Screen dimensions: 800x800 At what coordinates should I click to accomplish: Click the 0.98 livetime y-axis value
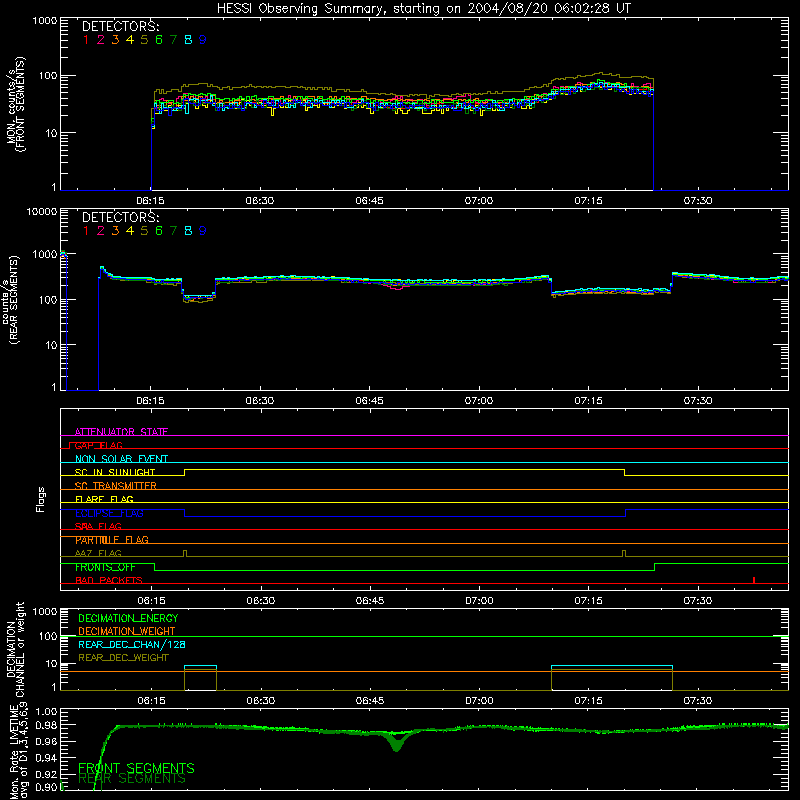[x=46, y=725]
